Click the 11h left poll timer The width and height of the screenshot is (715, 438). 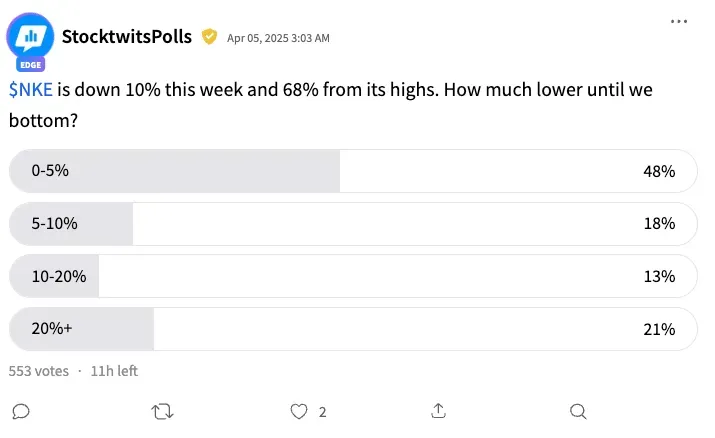click(114, 371)
